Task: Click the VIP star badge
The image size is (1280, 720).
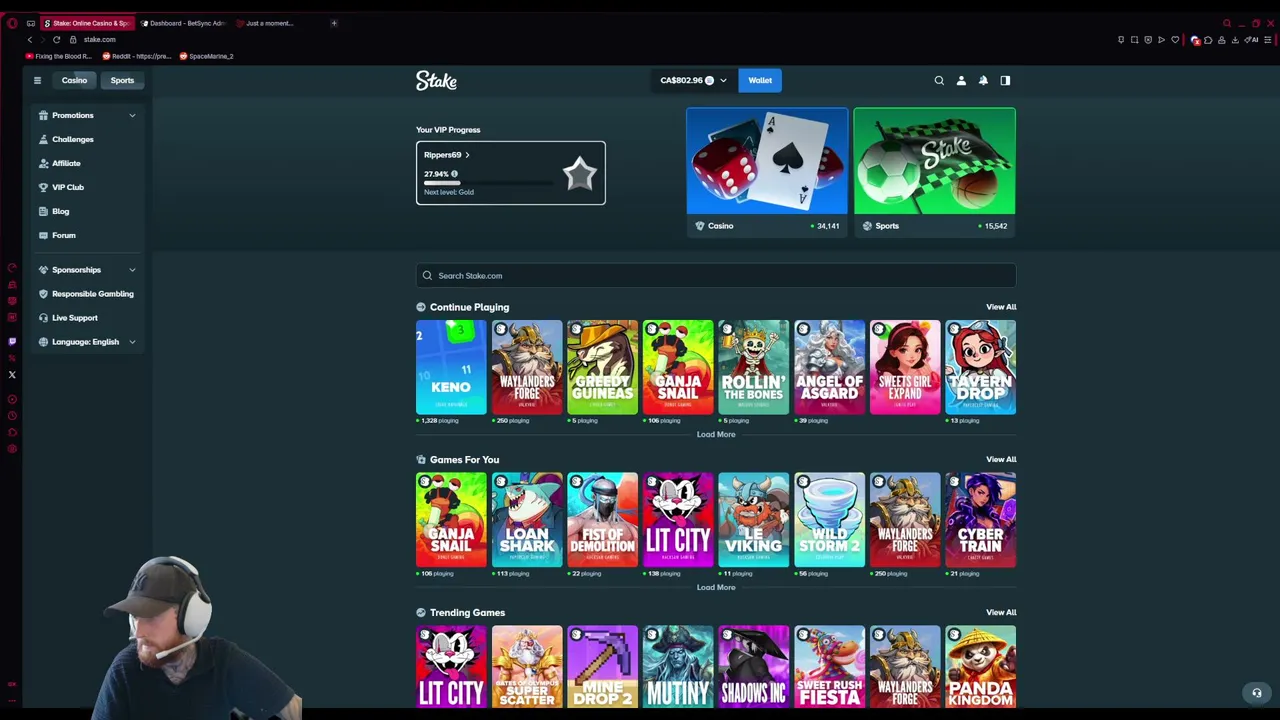Action: tap(580, 174)
